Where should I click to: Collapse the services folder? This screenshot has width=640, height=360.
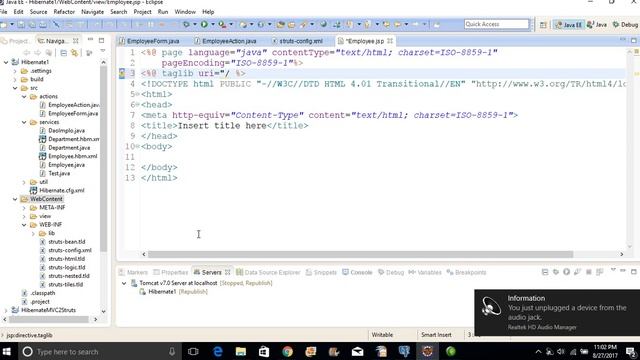click(24, 122)
